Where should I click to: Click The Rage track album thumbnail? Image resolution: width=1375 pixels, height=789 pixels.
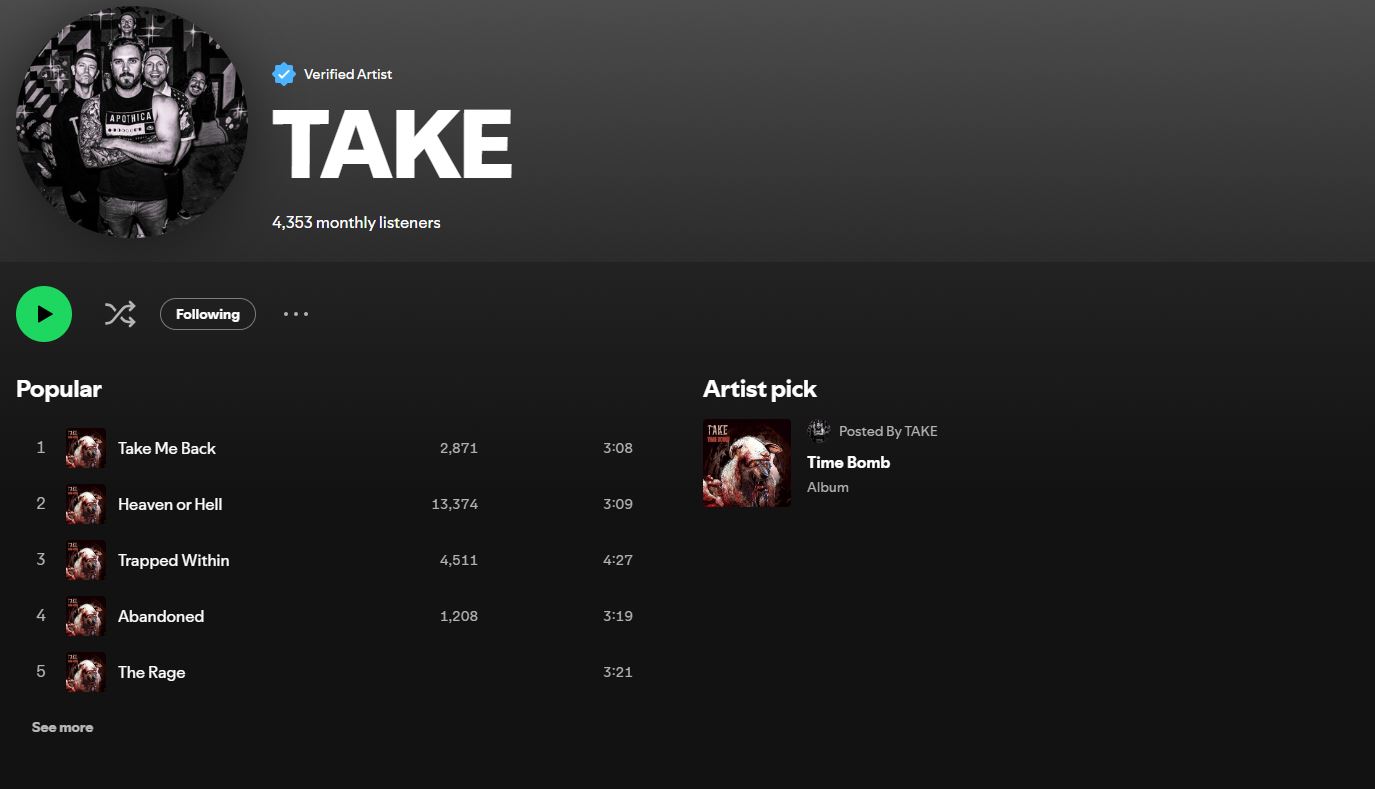click(x=86, y=672)
